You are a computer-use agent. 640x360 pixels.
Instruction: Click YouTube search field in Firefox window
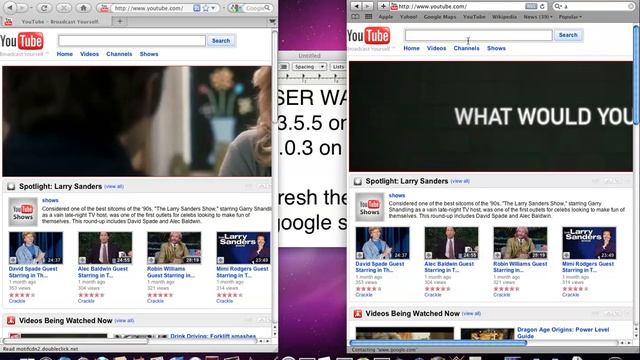tap(132, 40)
